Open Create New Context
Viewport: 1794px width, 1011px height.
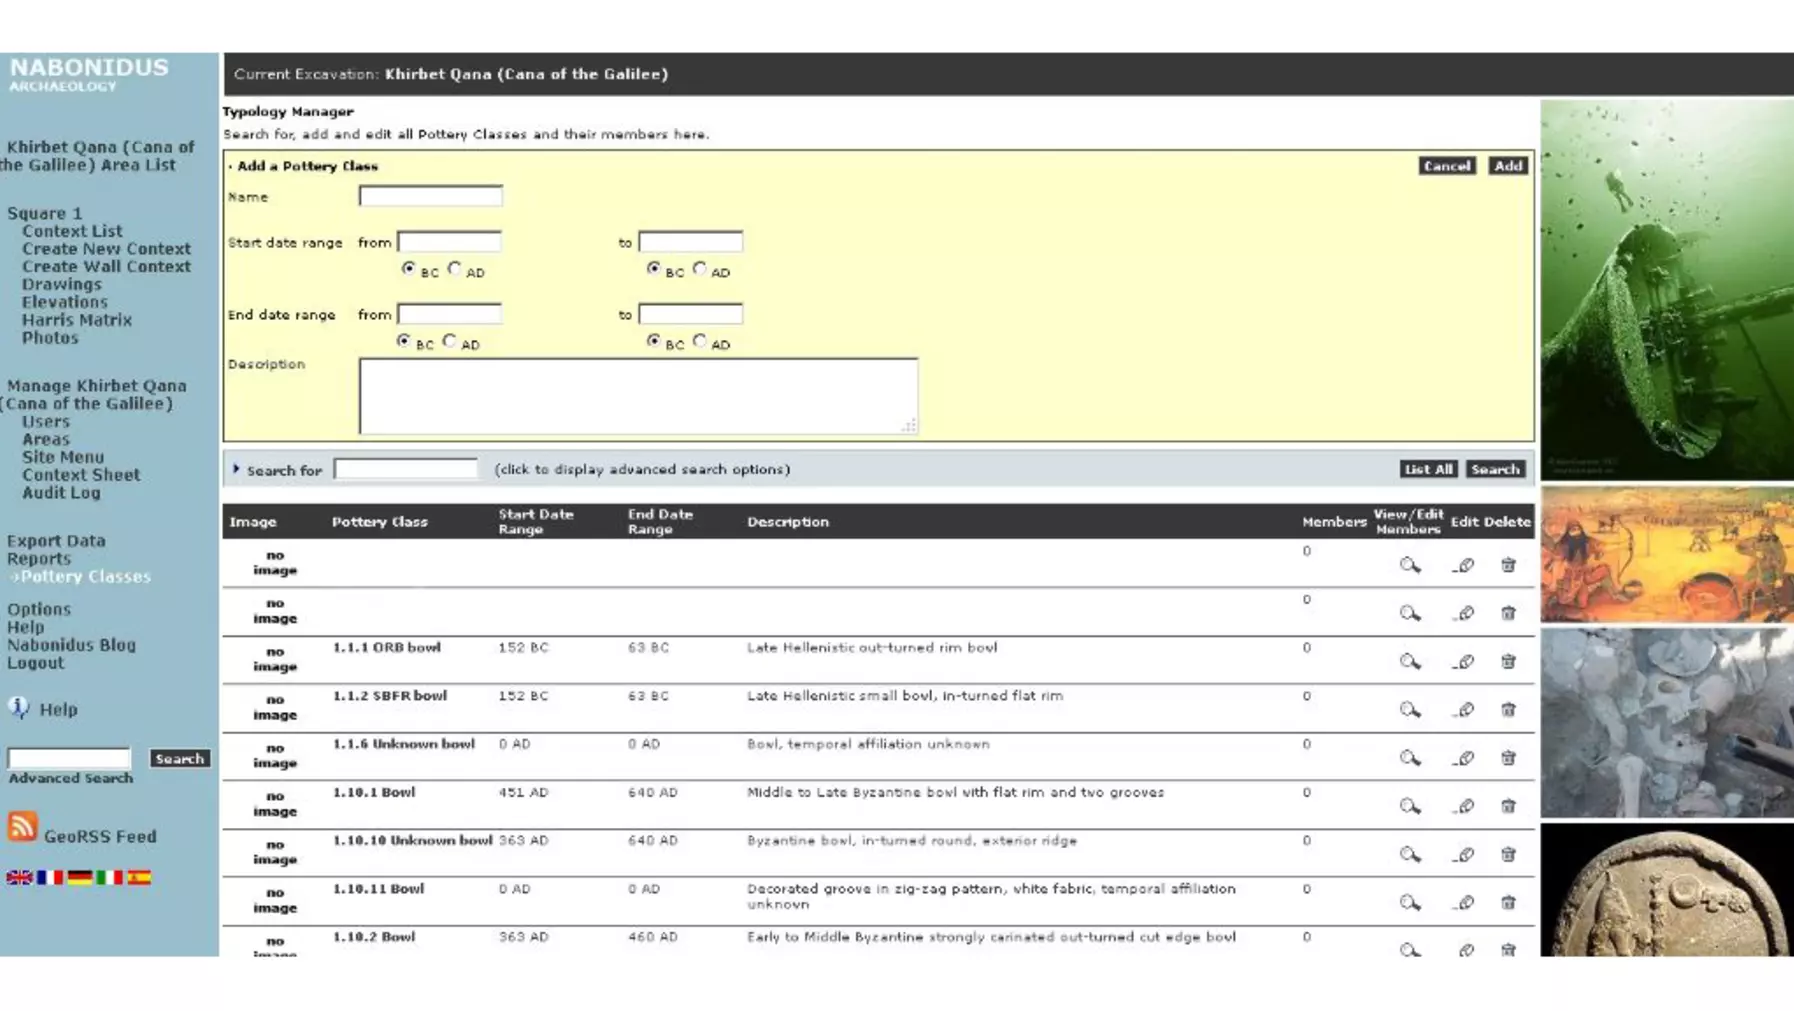(x=106, y=249)
